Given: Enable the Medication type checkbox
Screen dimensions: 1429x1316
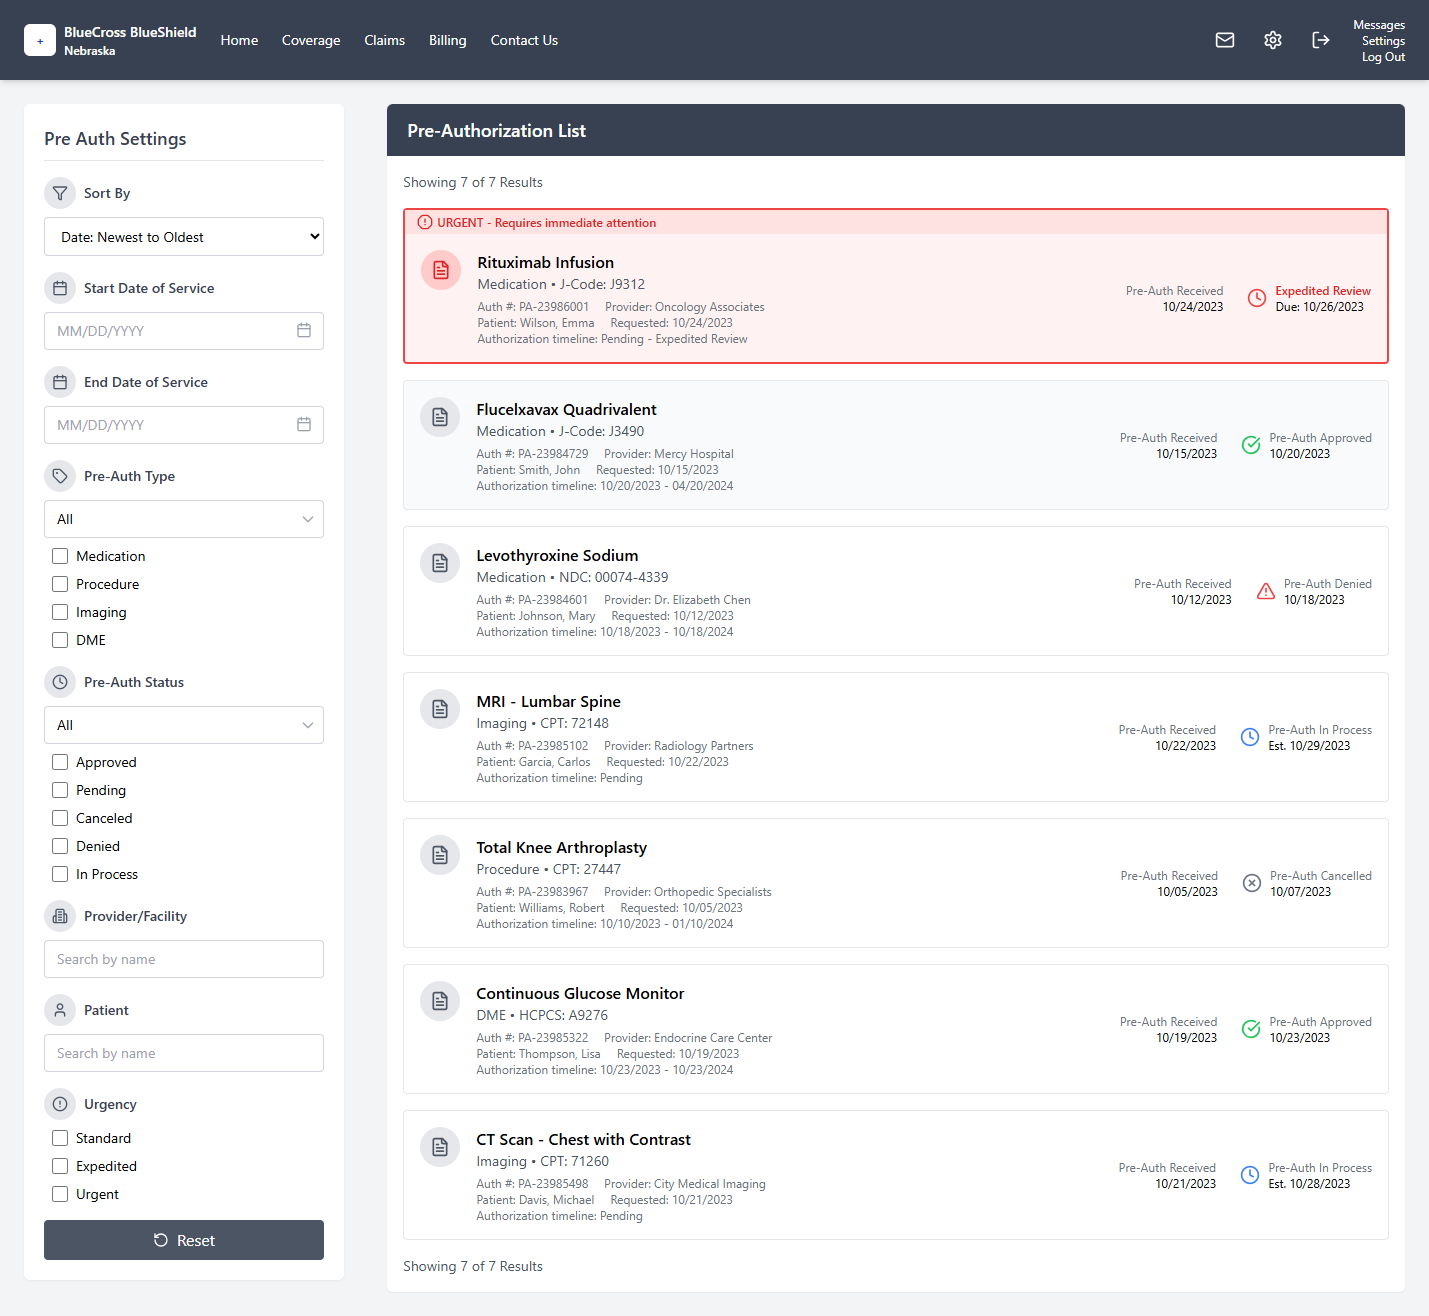Looking at the screenshot, I should pos(60,556).
